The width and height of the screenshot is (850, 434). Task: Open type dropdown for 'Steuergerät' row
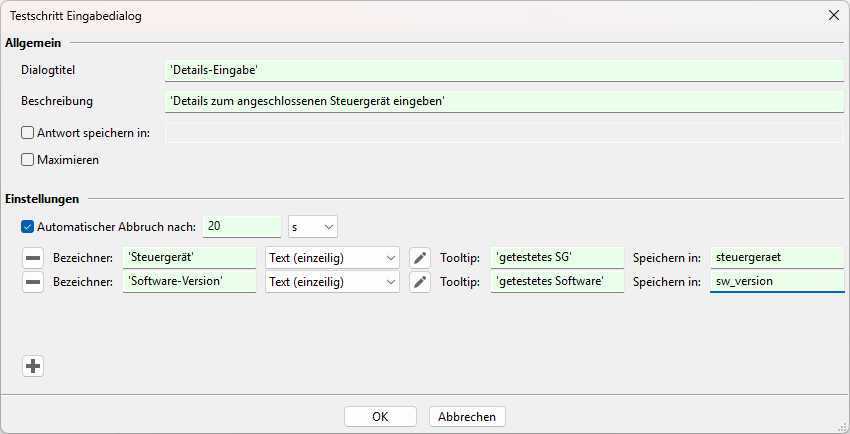pyautogui.click(x=332, y=258)
